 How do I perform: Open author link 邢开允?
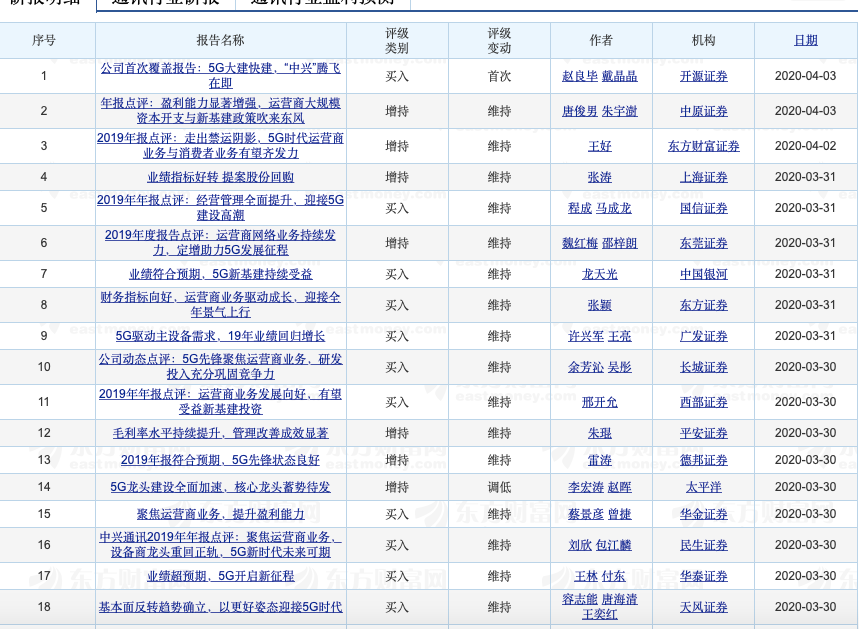click(599, 402)
